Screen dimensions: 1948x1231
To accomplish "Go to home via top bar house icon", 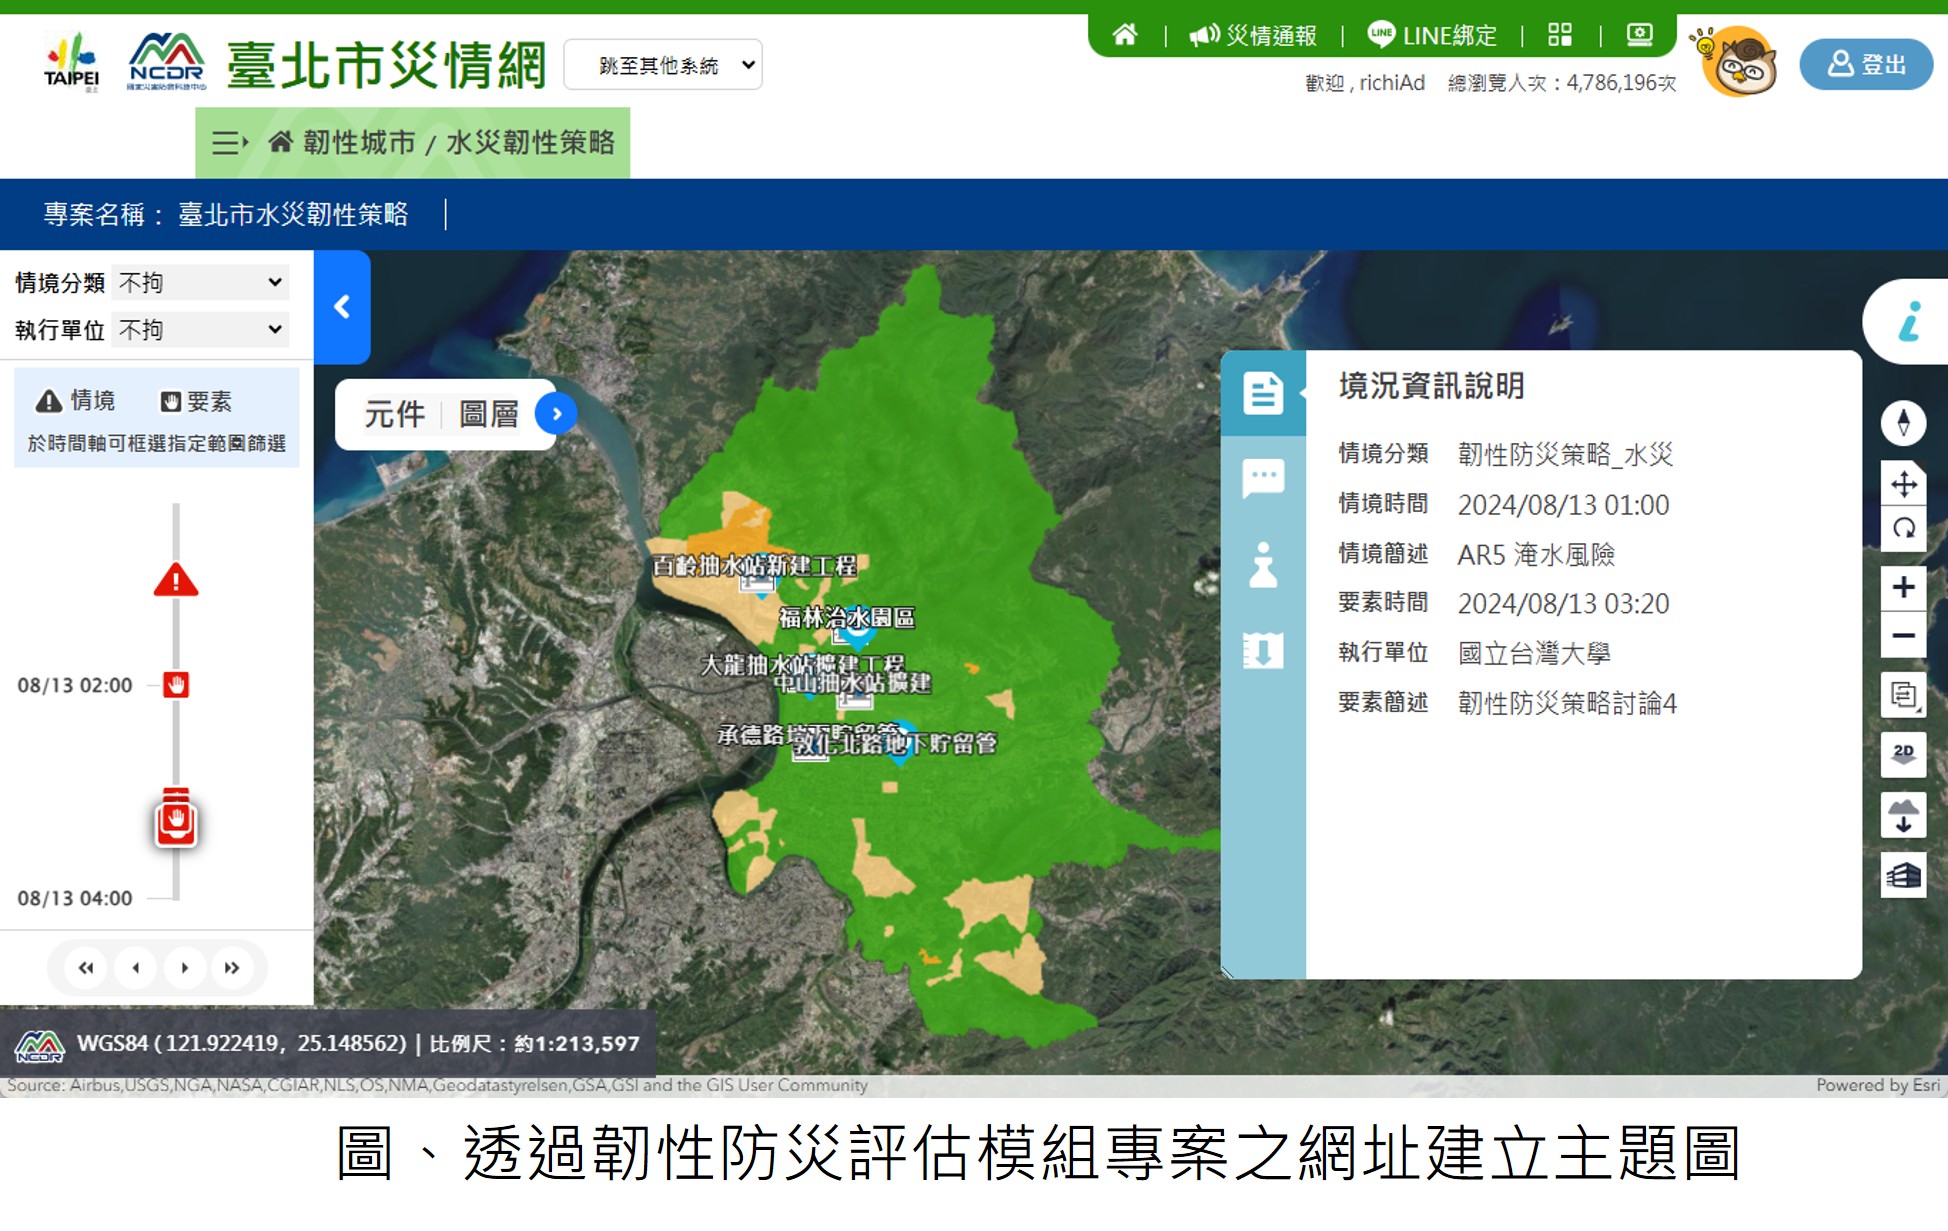I will (1125, 35).
